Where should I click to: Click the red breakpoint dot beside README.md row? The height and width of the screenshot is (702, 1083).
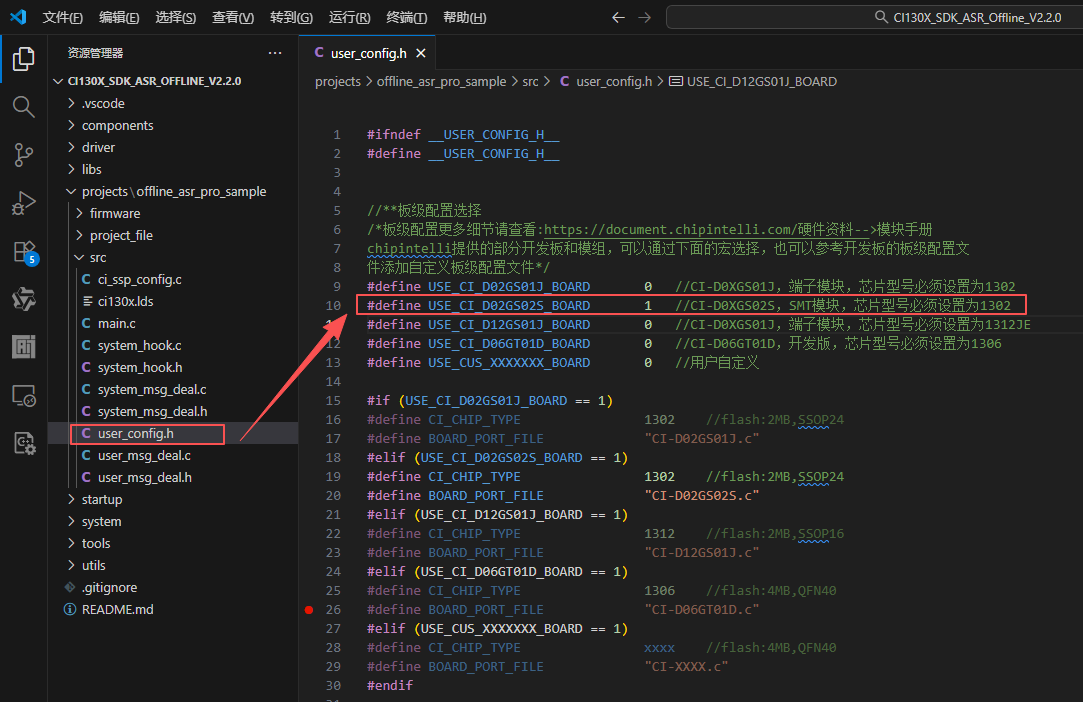(308, 609)
